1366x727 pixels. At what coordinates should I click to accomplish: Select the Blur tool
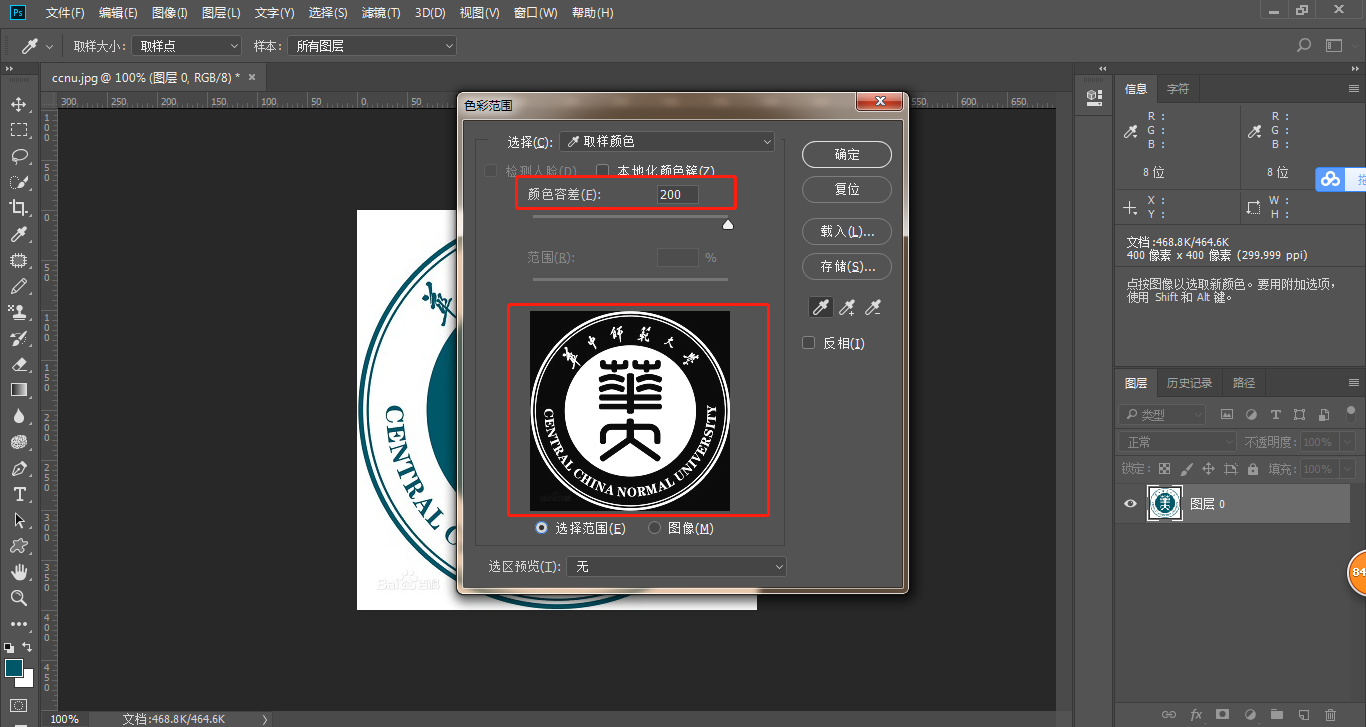click(x=19, y=416)
